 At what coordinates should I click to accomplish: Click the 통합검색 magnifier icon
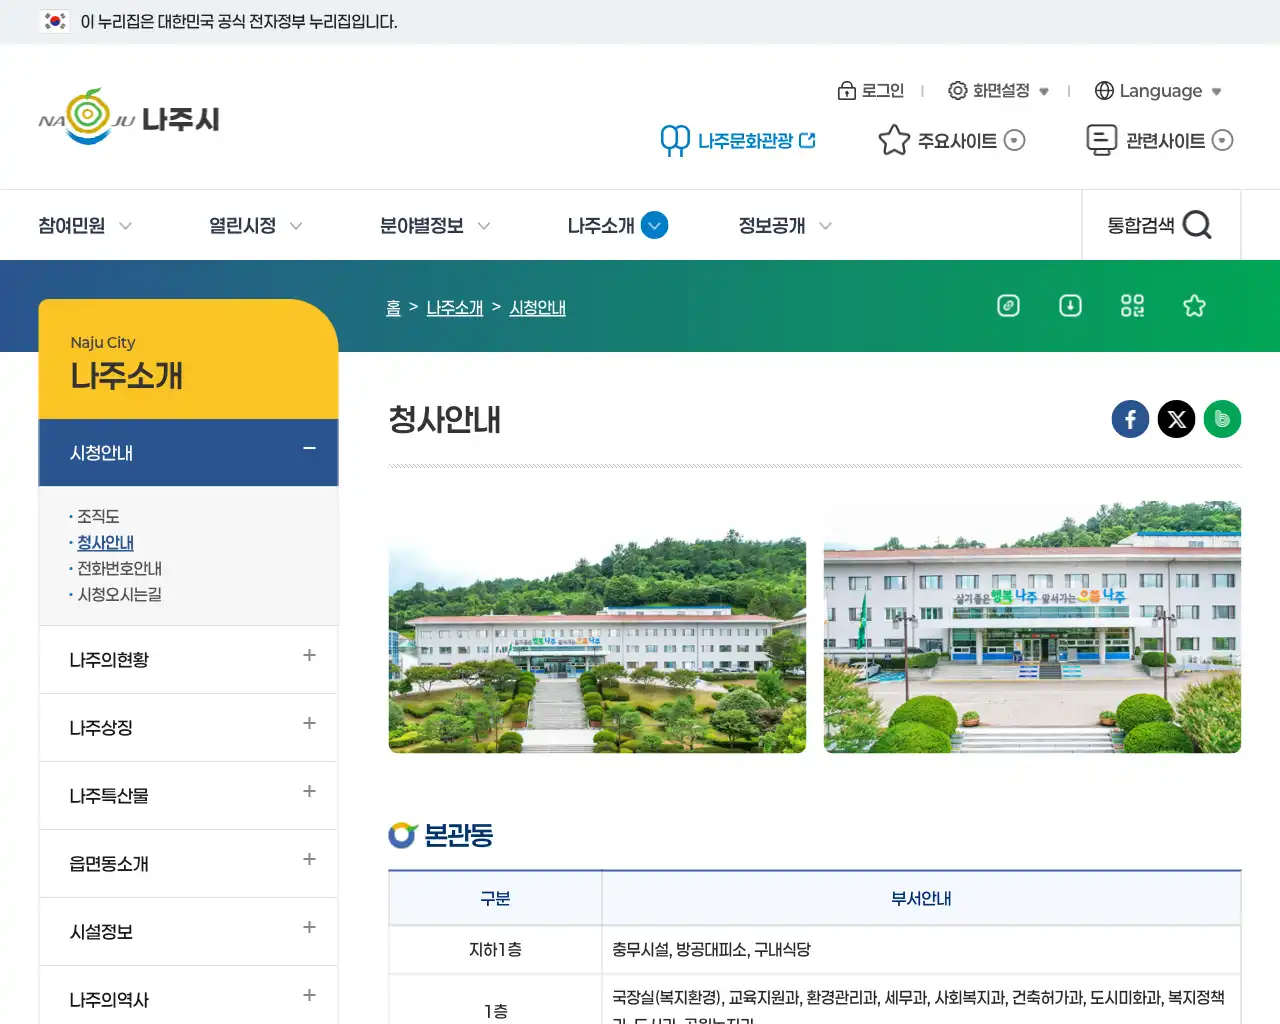point(1197,225)
